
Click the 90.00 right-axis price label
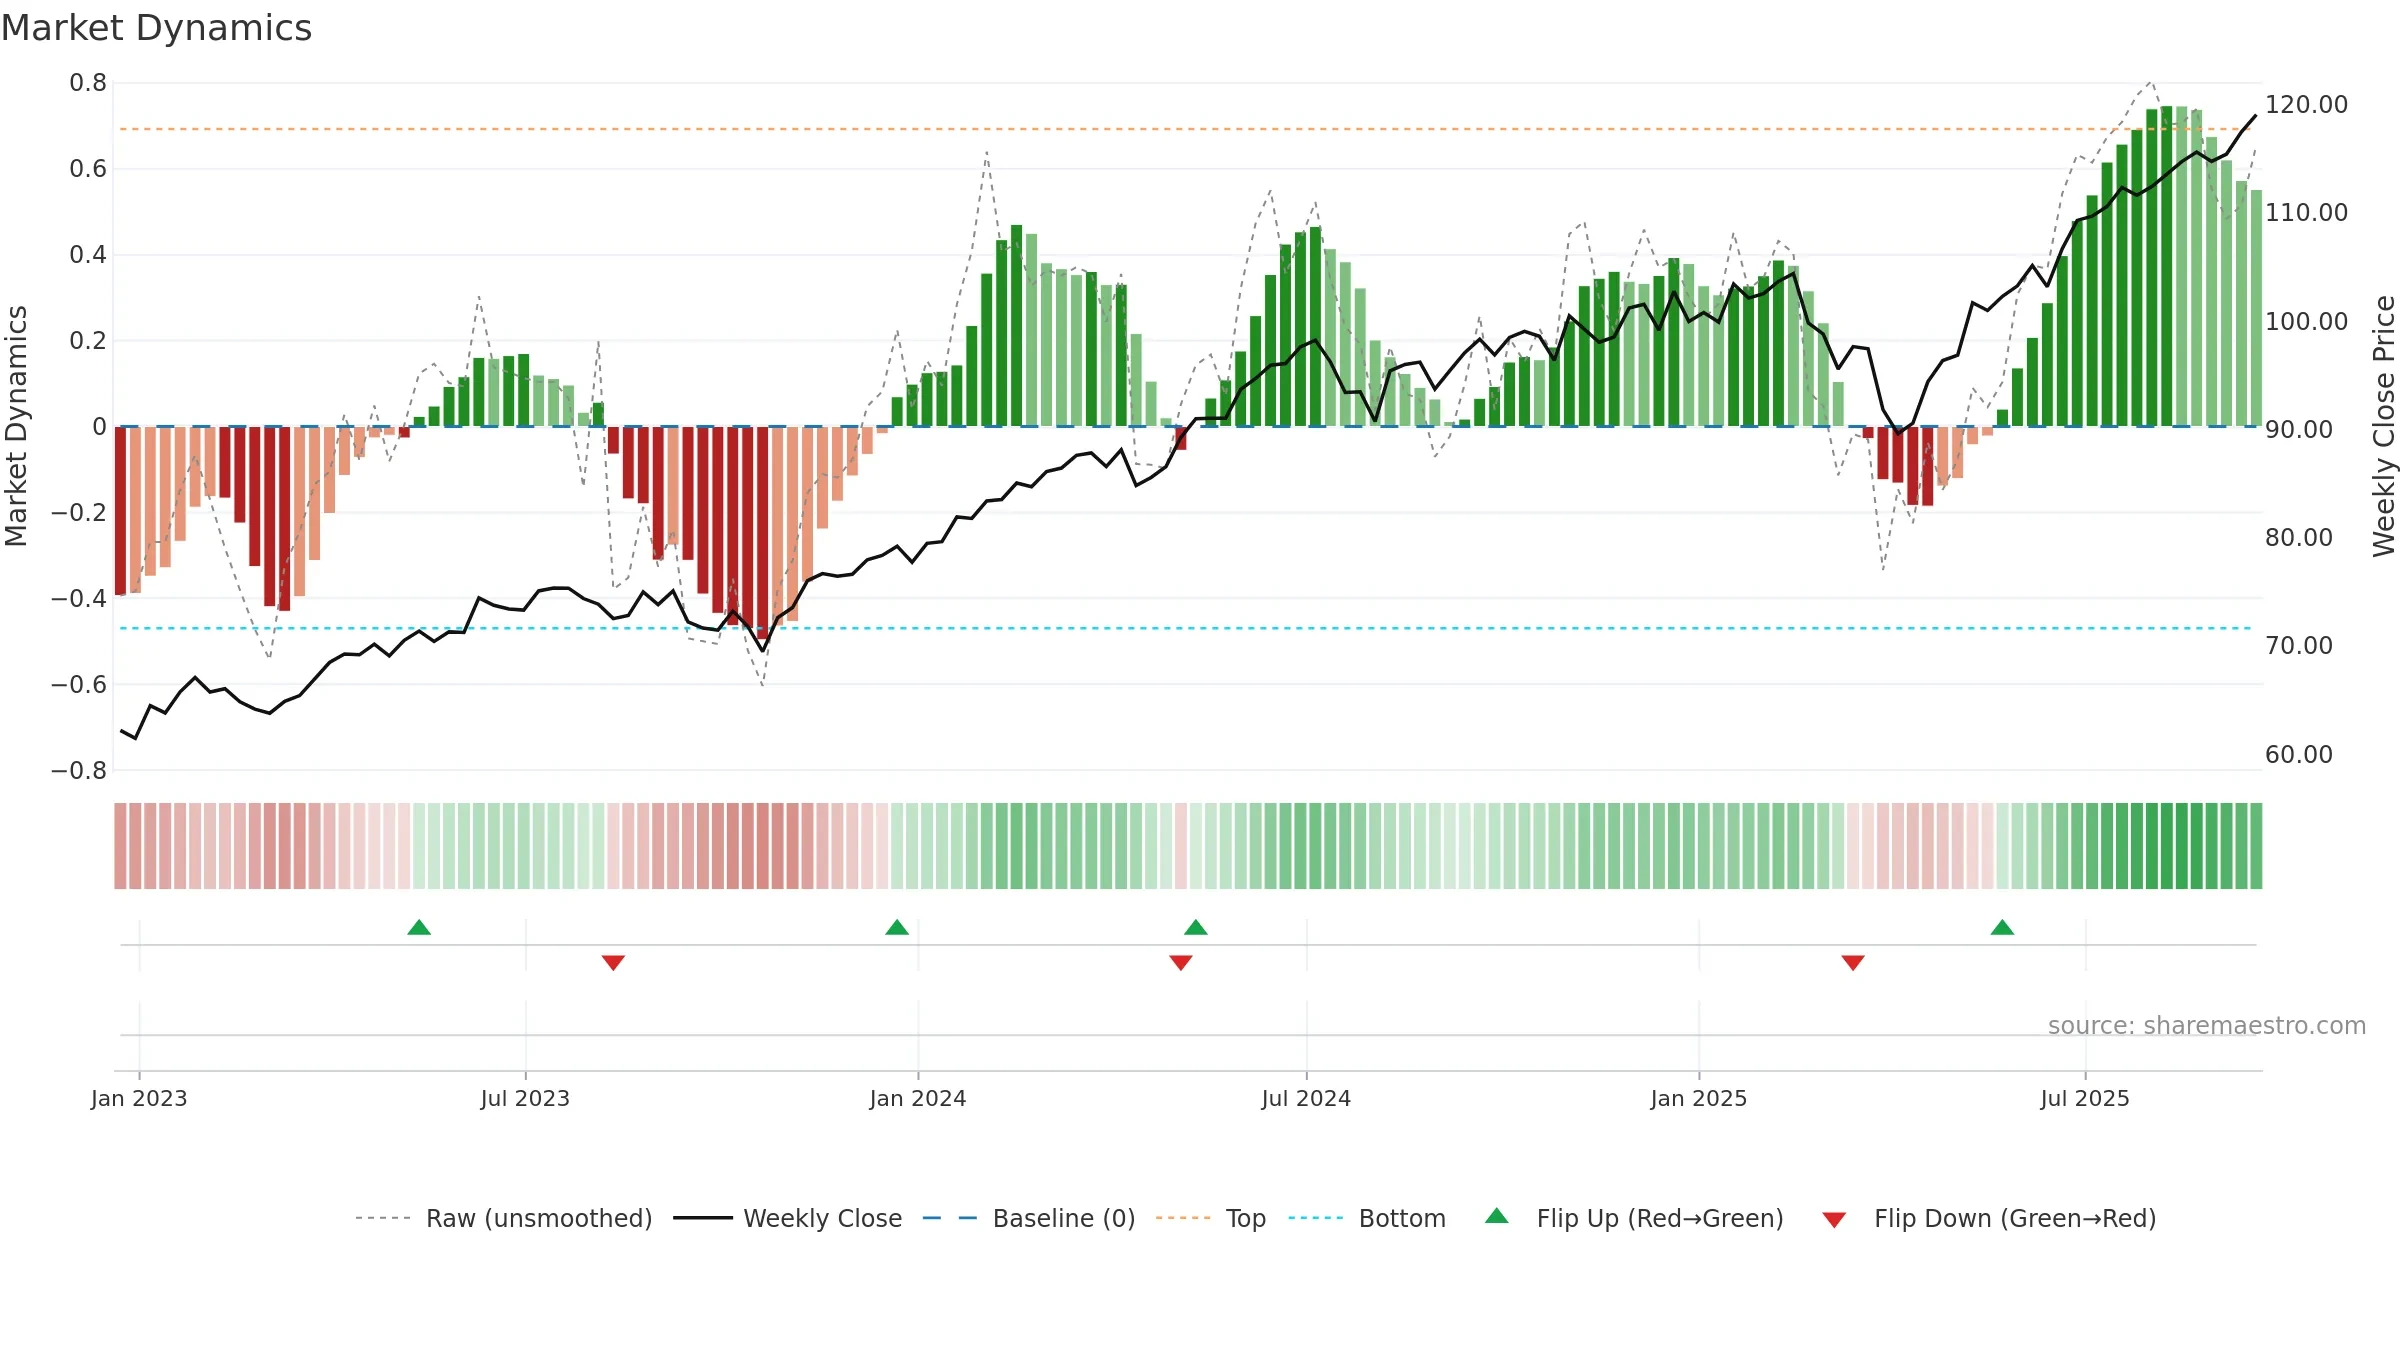2299,429
